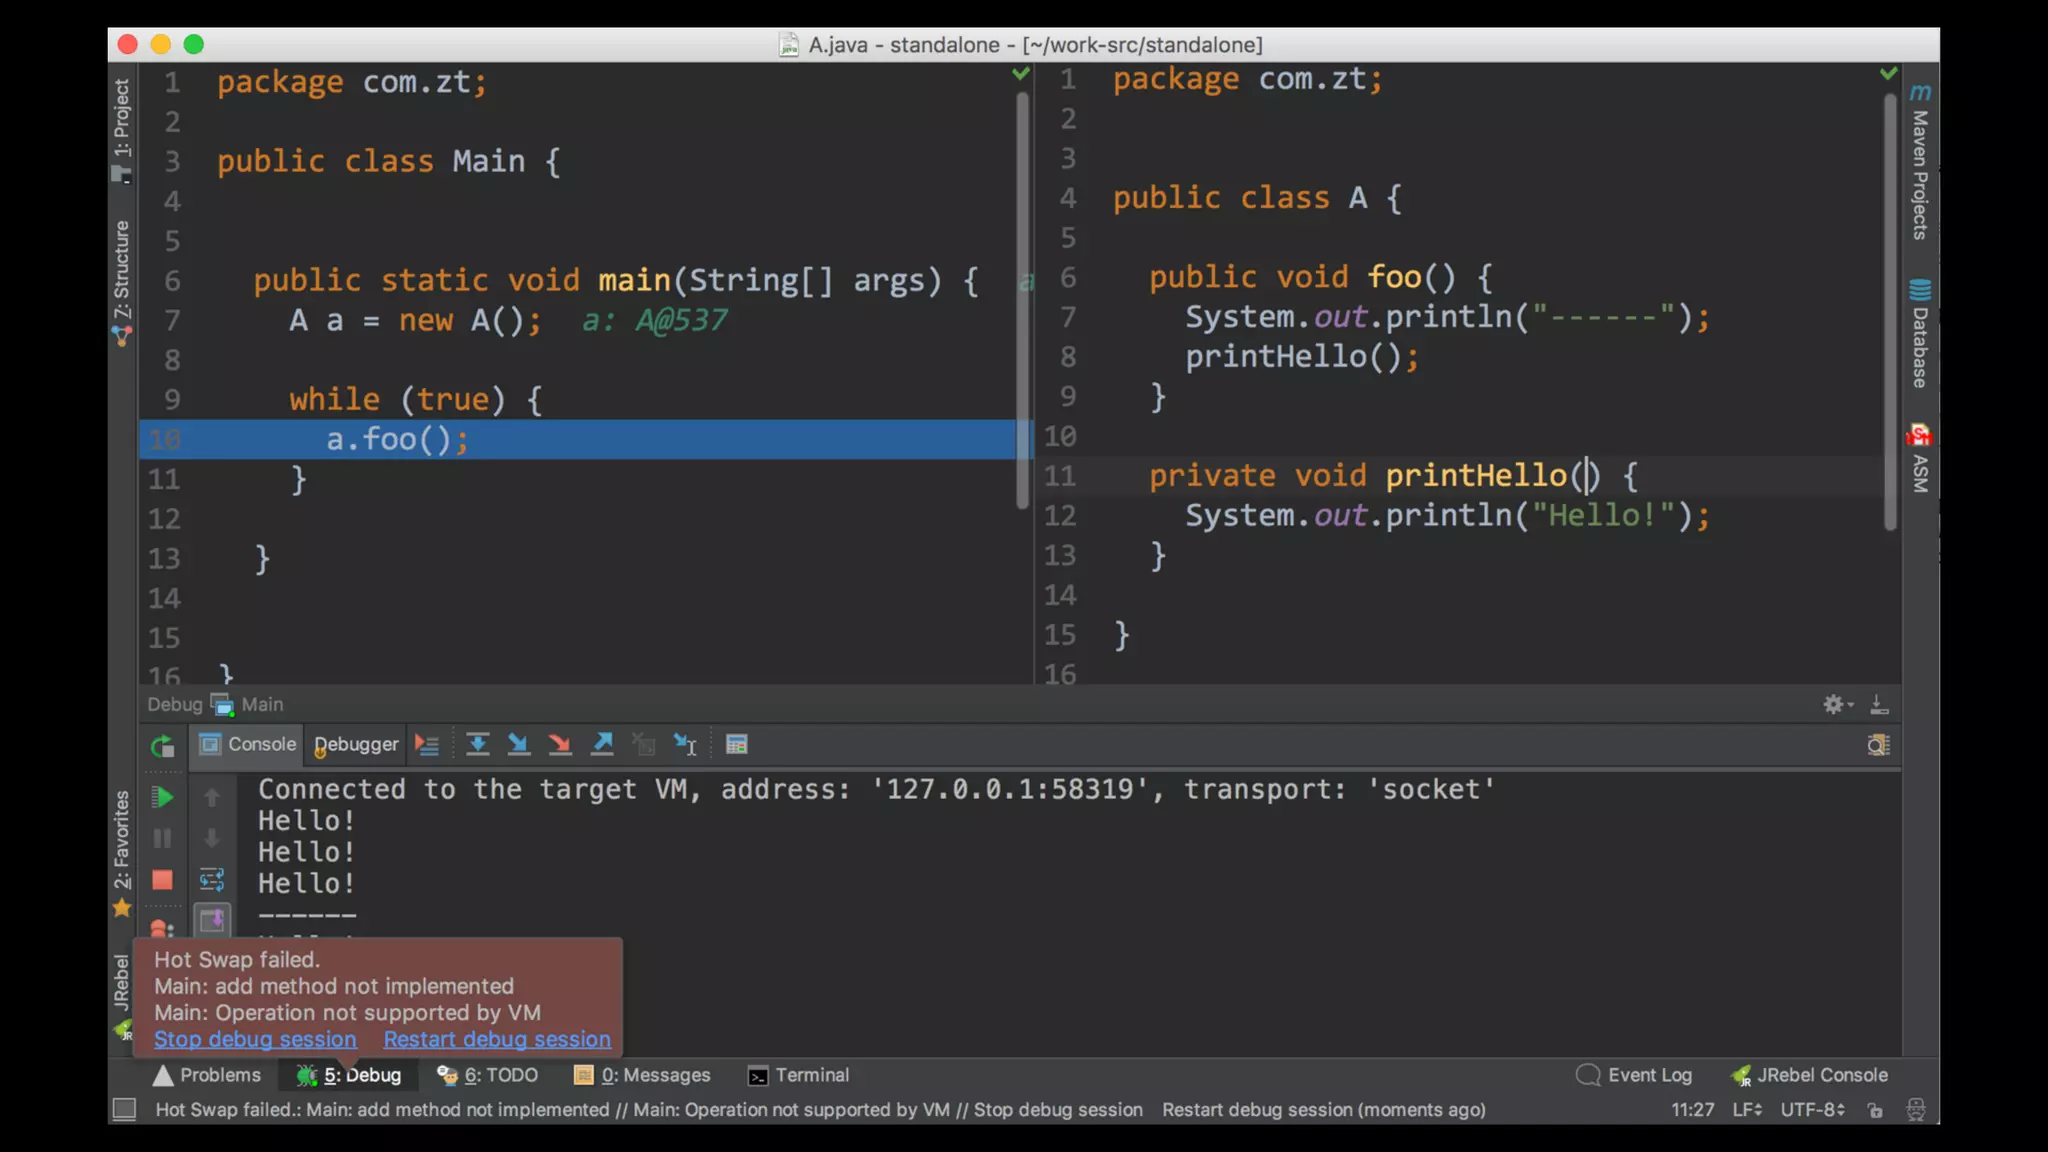This screenshot has height=1152, width=2048.
Task: Click the Step Over icon
Action: (478, 744)
